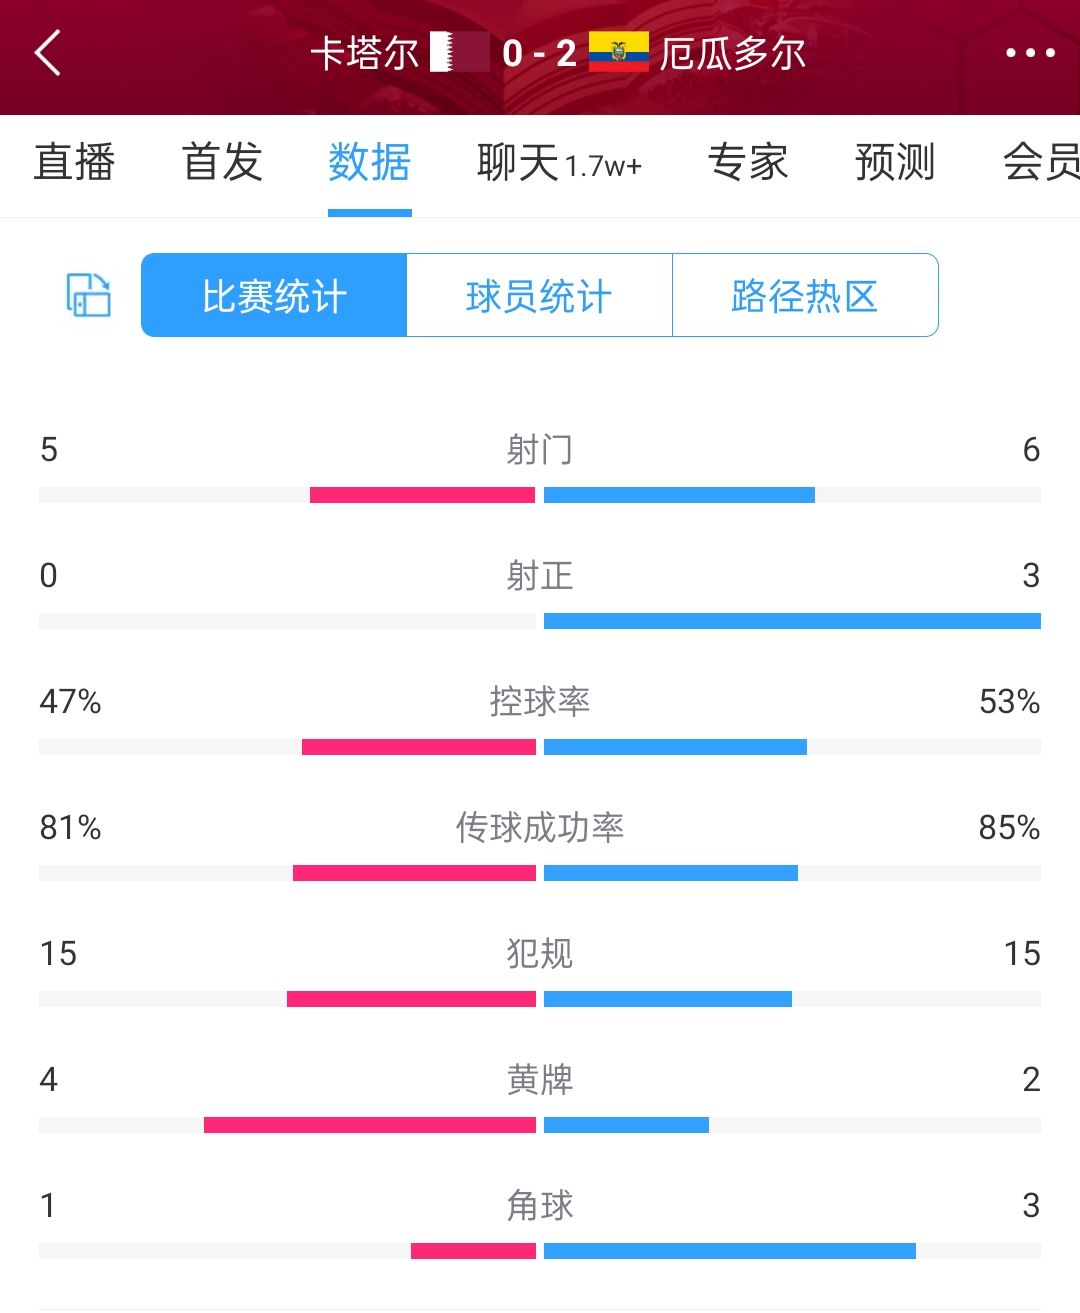Open the 预测 tab
This screenshot has width=1080, height=1313.
pyautogui.click(x=894, y=163)
